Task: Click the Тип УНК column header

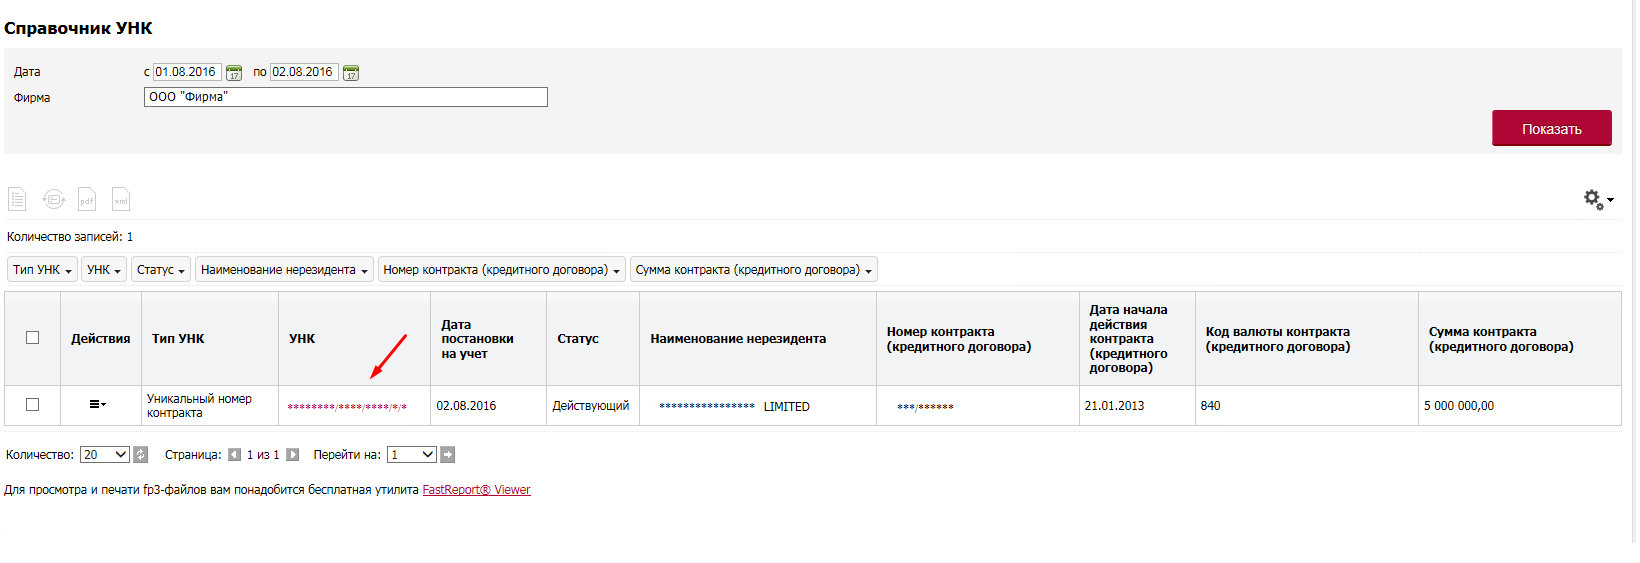Action: (209, 339)
